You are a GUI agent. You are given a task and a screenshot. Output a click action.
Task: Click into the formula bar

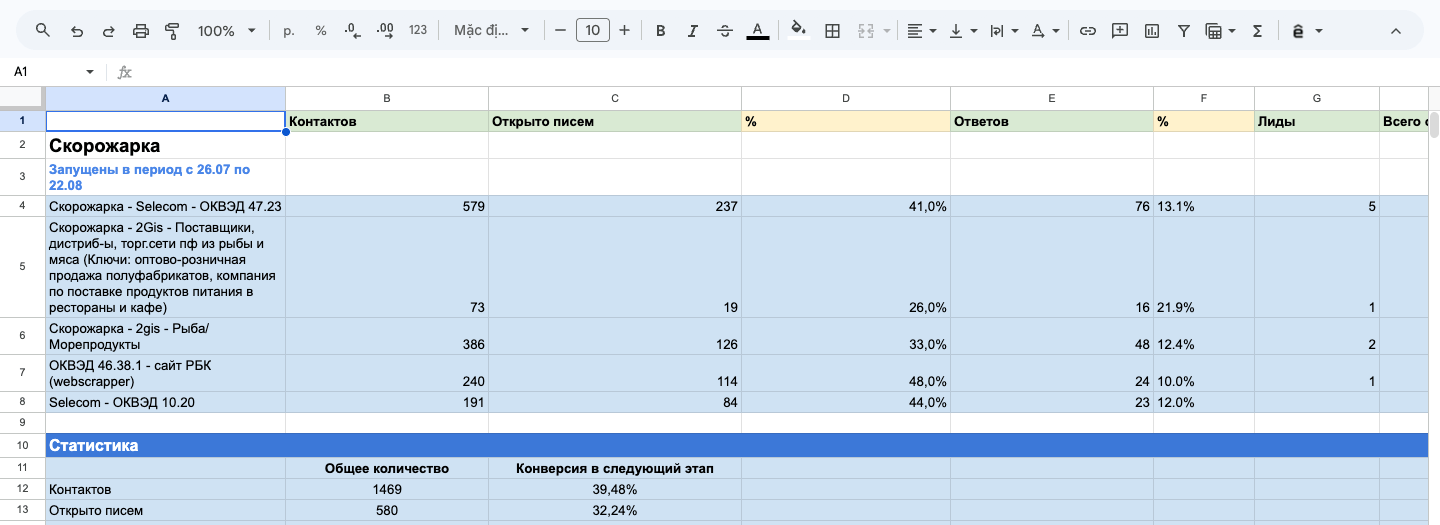pos(780,72)
